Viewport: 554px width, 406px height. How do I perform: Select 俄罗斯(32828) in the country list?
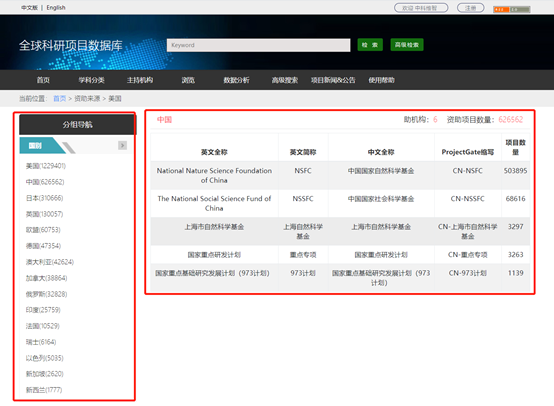click(46, 294)
